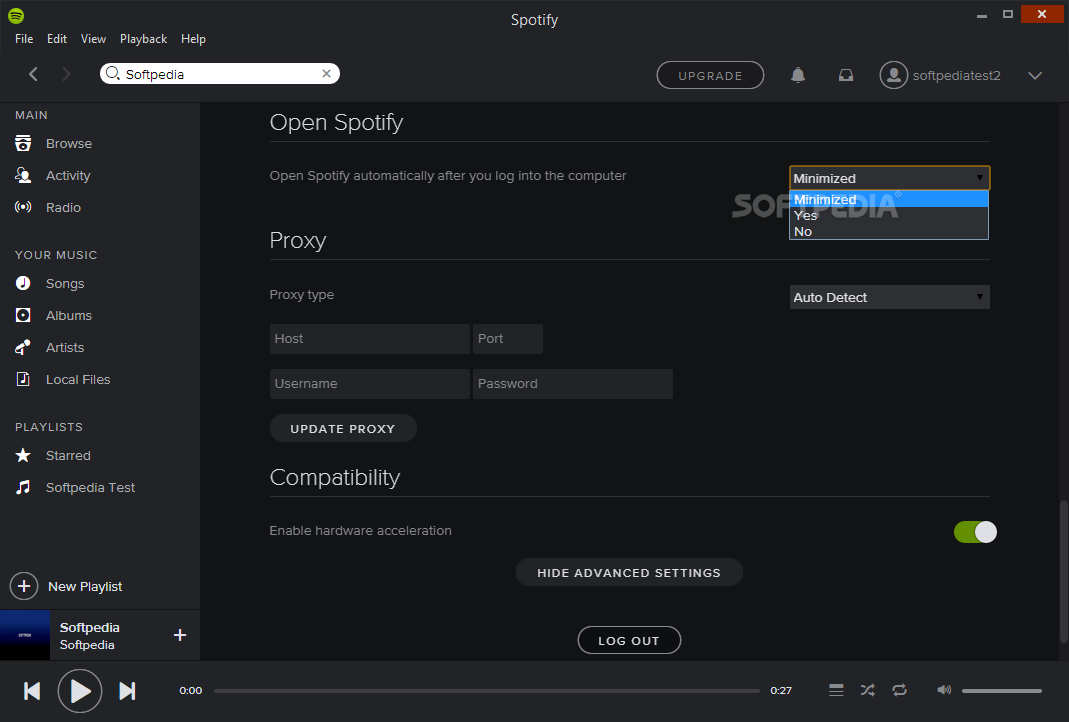Open the View menu

(x=93, y=39)
